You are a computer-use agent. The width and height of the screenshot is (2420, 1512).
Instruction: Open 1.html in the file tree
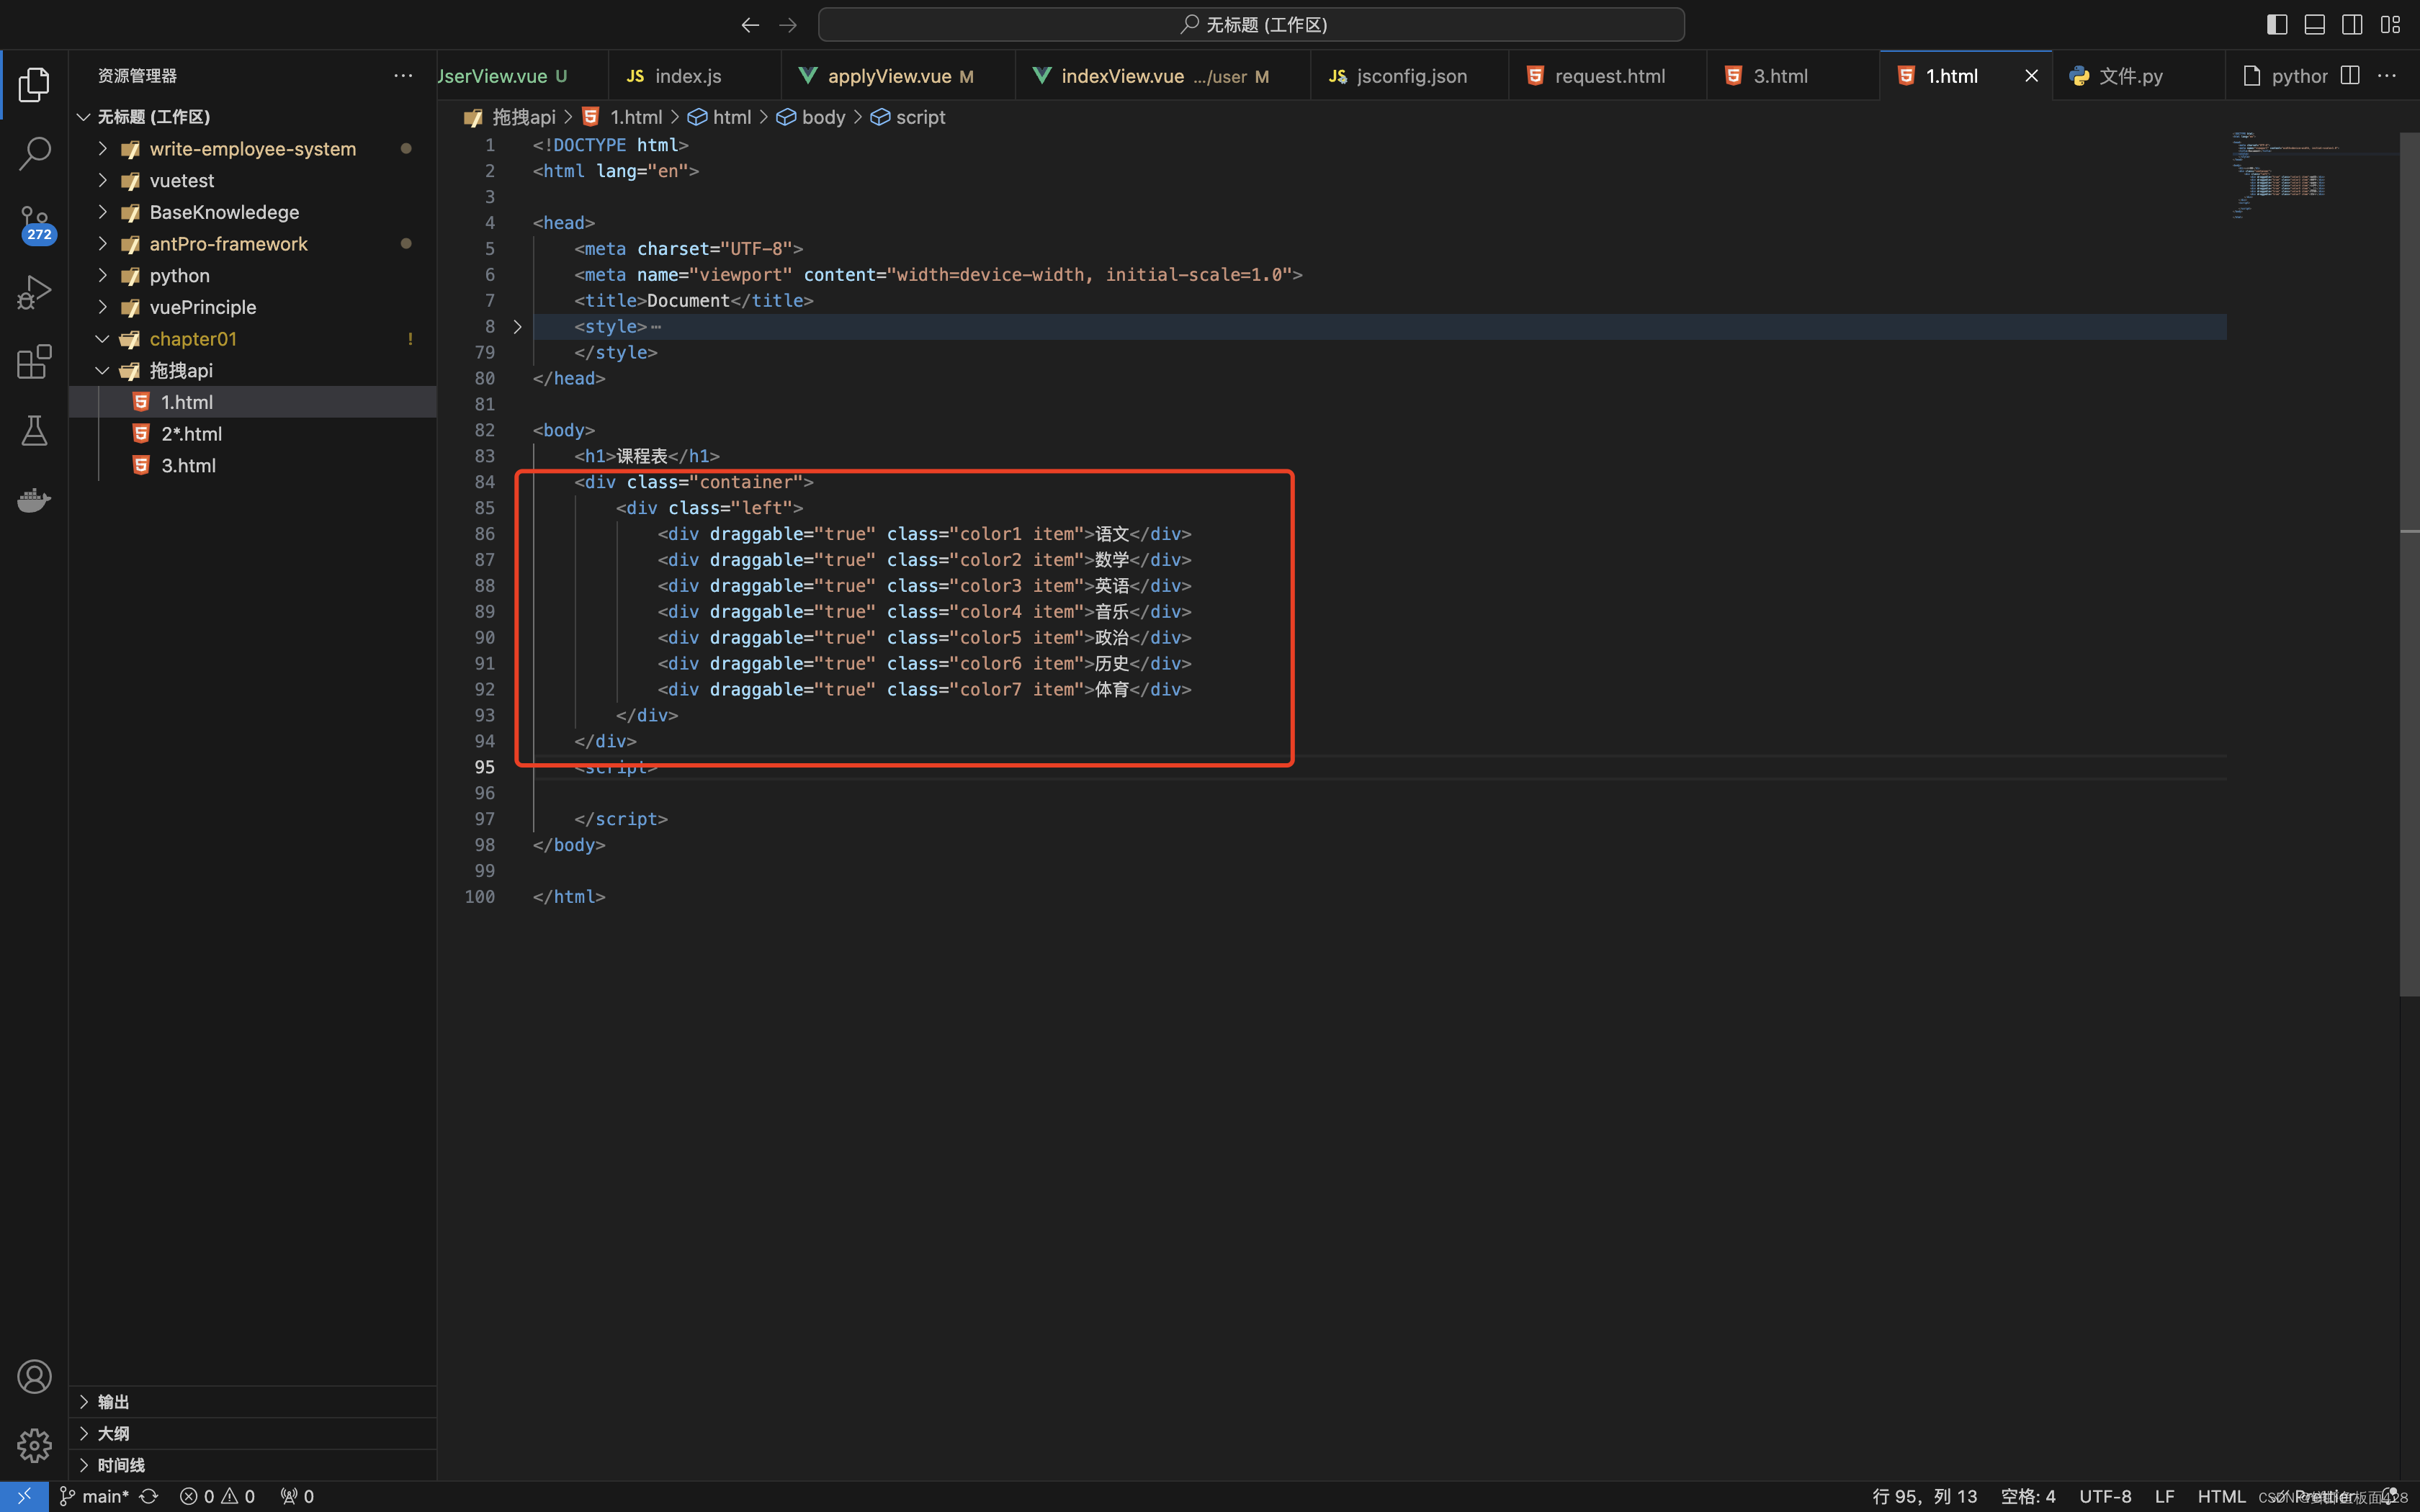tap(253, 402)
